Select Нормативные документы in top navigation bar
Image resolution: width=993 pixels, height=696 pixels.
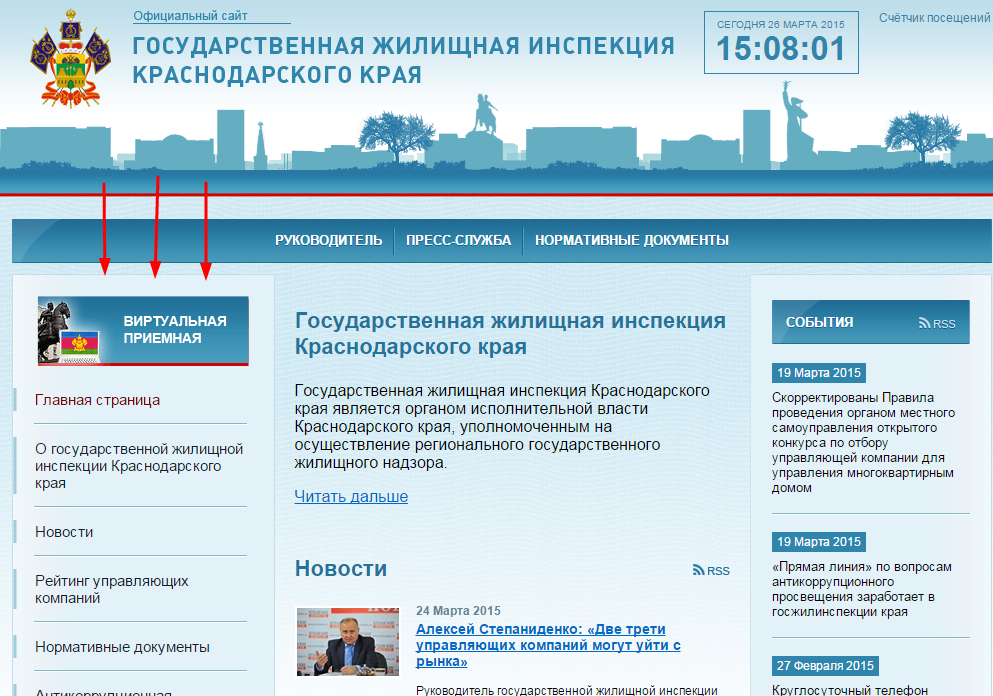pyautogui.click(x=631, y=240)
